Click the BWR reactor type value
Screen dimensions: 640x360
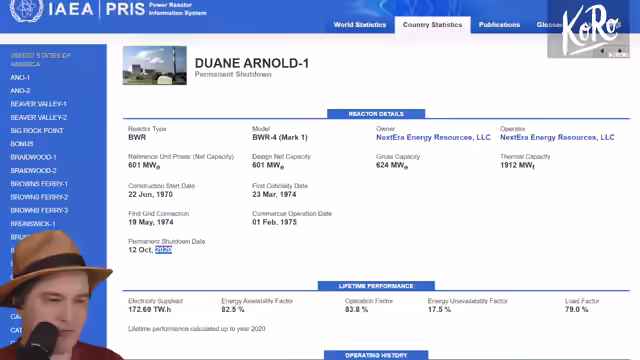click(137, 138)
